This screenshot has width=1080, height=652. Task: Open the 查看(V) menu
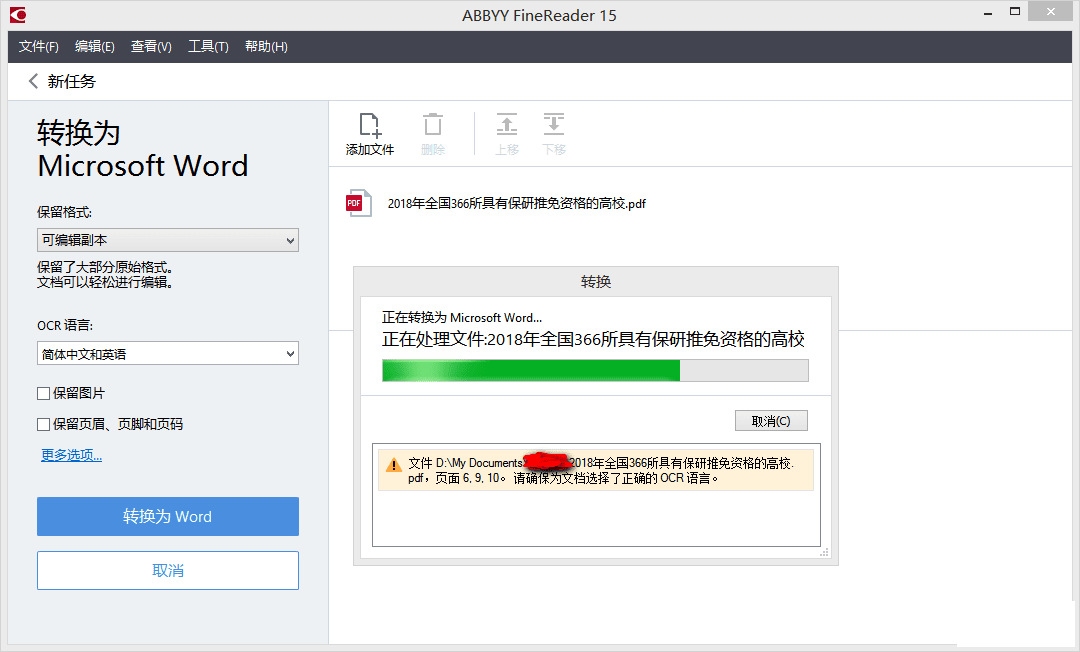click(x=151, y=46)
